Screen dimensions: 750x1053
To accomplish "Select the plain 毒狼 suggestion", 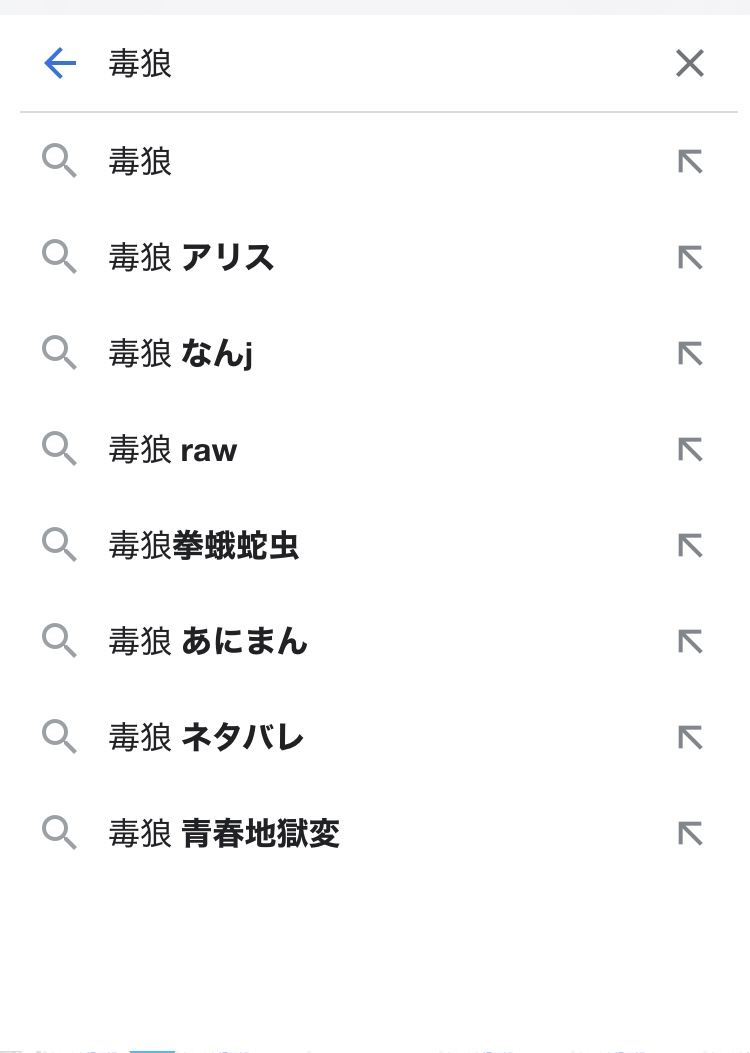I will pyautogui.click(x=141, y=162).
